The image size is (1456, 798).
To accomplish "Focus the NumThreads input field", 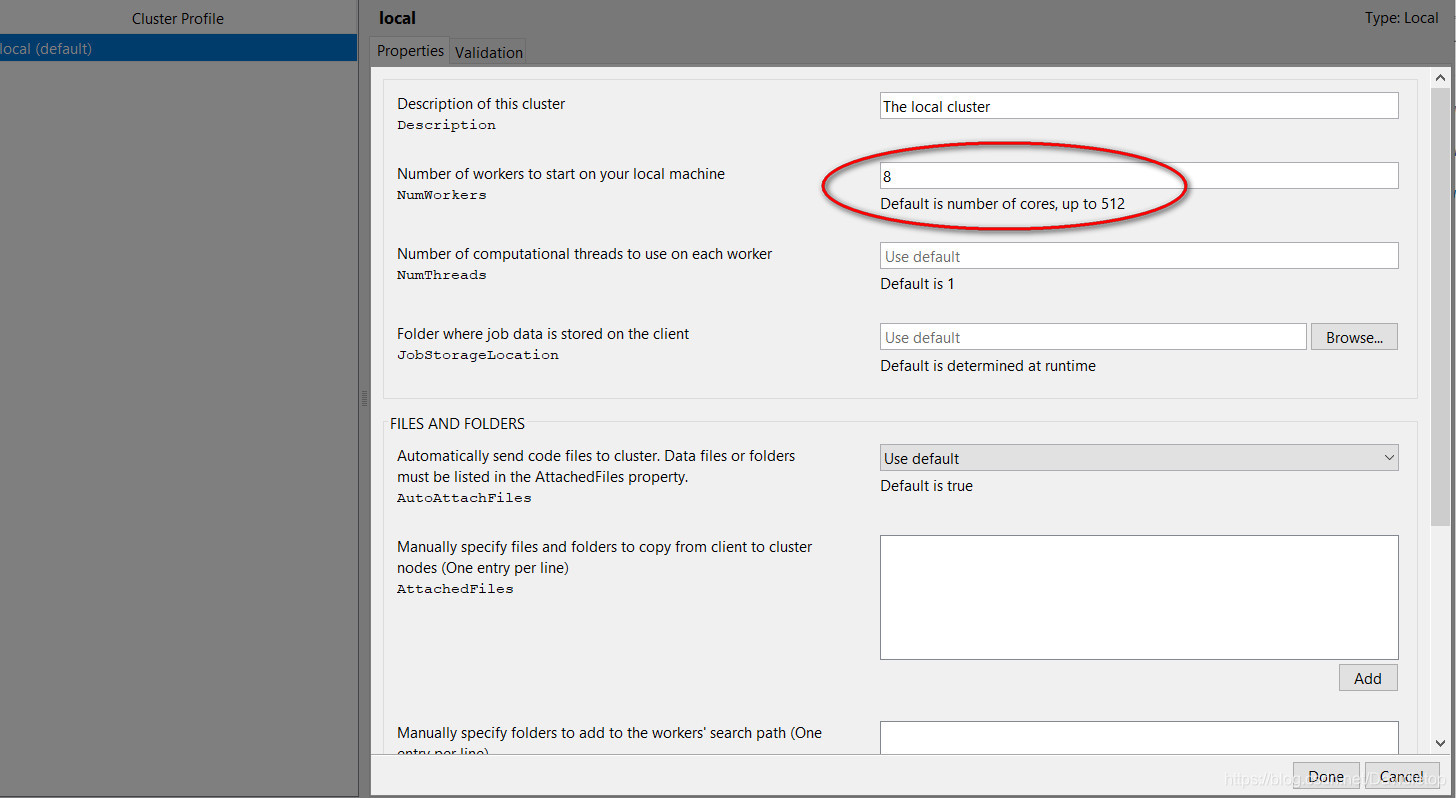I will tap(1139, 256).
